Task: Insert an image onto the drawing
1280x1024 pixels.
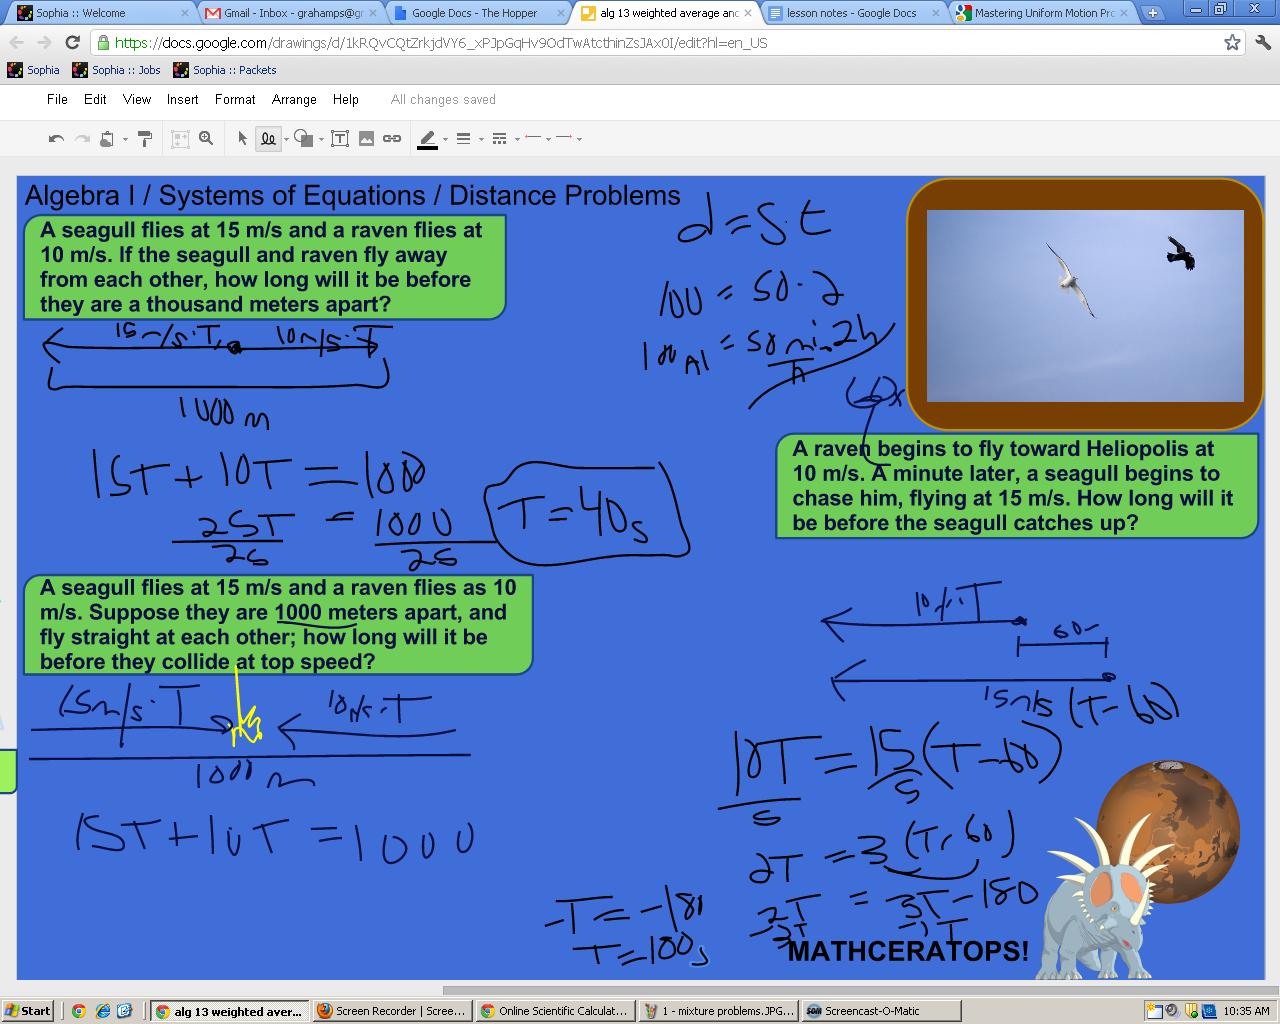Action: coord(366,138)
